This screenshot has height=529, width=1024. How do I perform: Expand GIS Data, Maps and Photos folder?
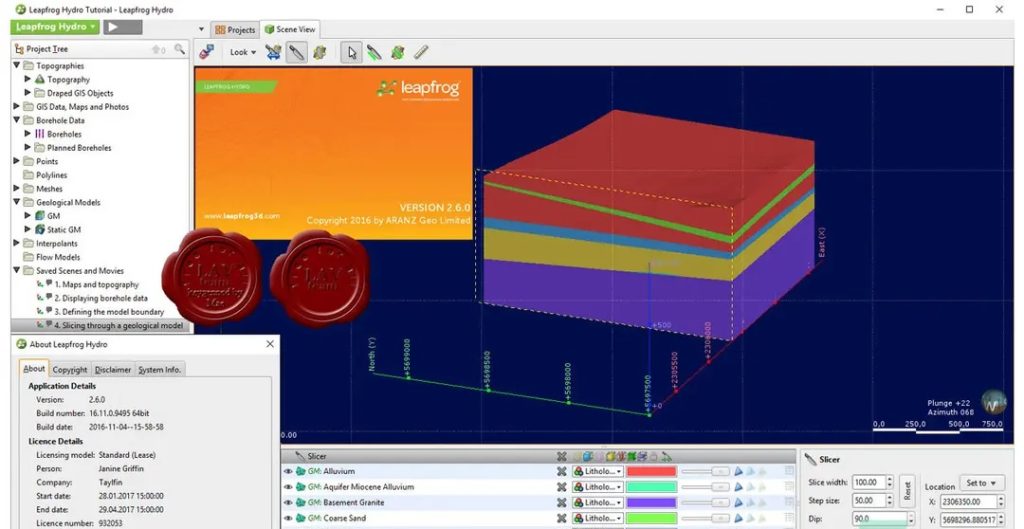[x=17, y=106]
